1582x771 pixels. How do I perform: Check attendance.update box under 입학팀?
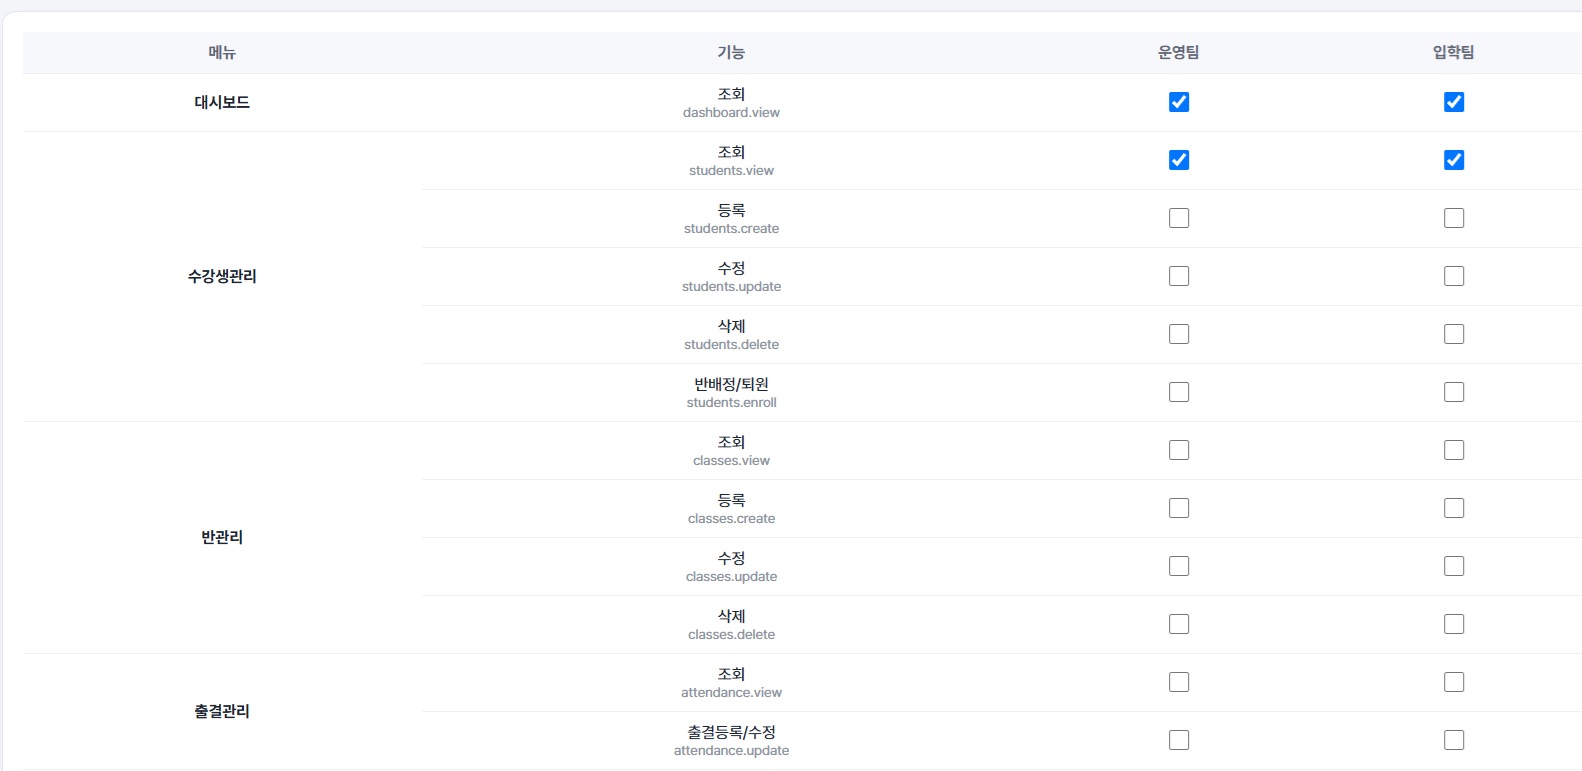(x=1454, y=740)
